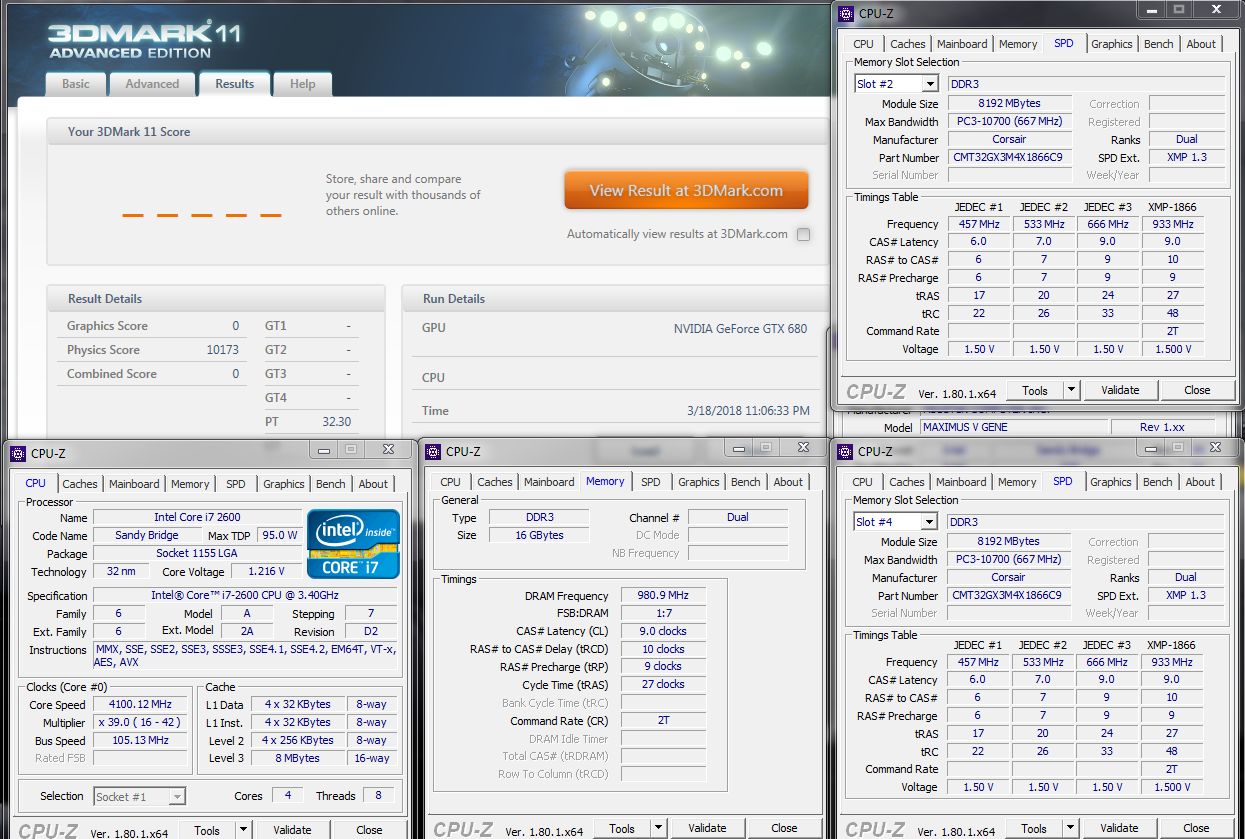Open Caches tab in CPU window

[x=80, y=484]
